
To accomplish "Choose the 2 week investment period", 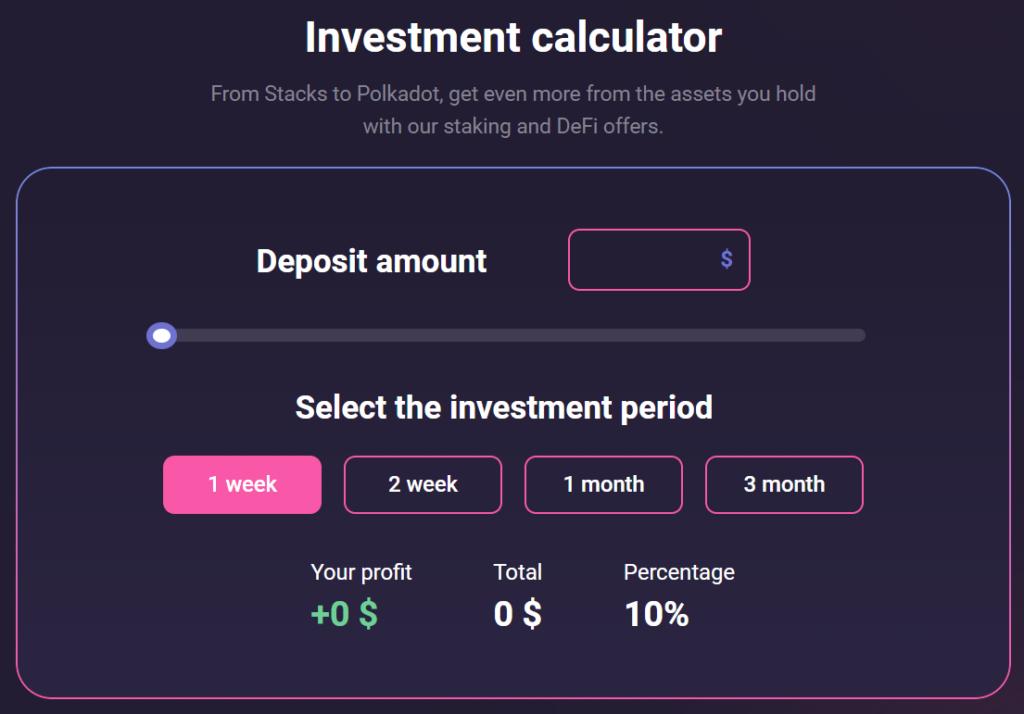I will [x=423, y=485].
